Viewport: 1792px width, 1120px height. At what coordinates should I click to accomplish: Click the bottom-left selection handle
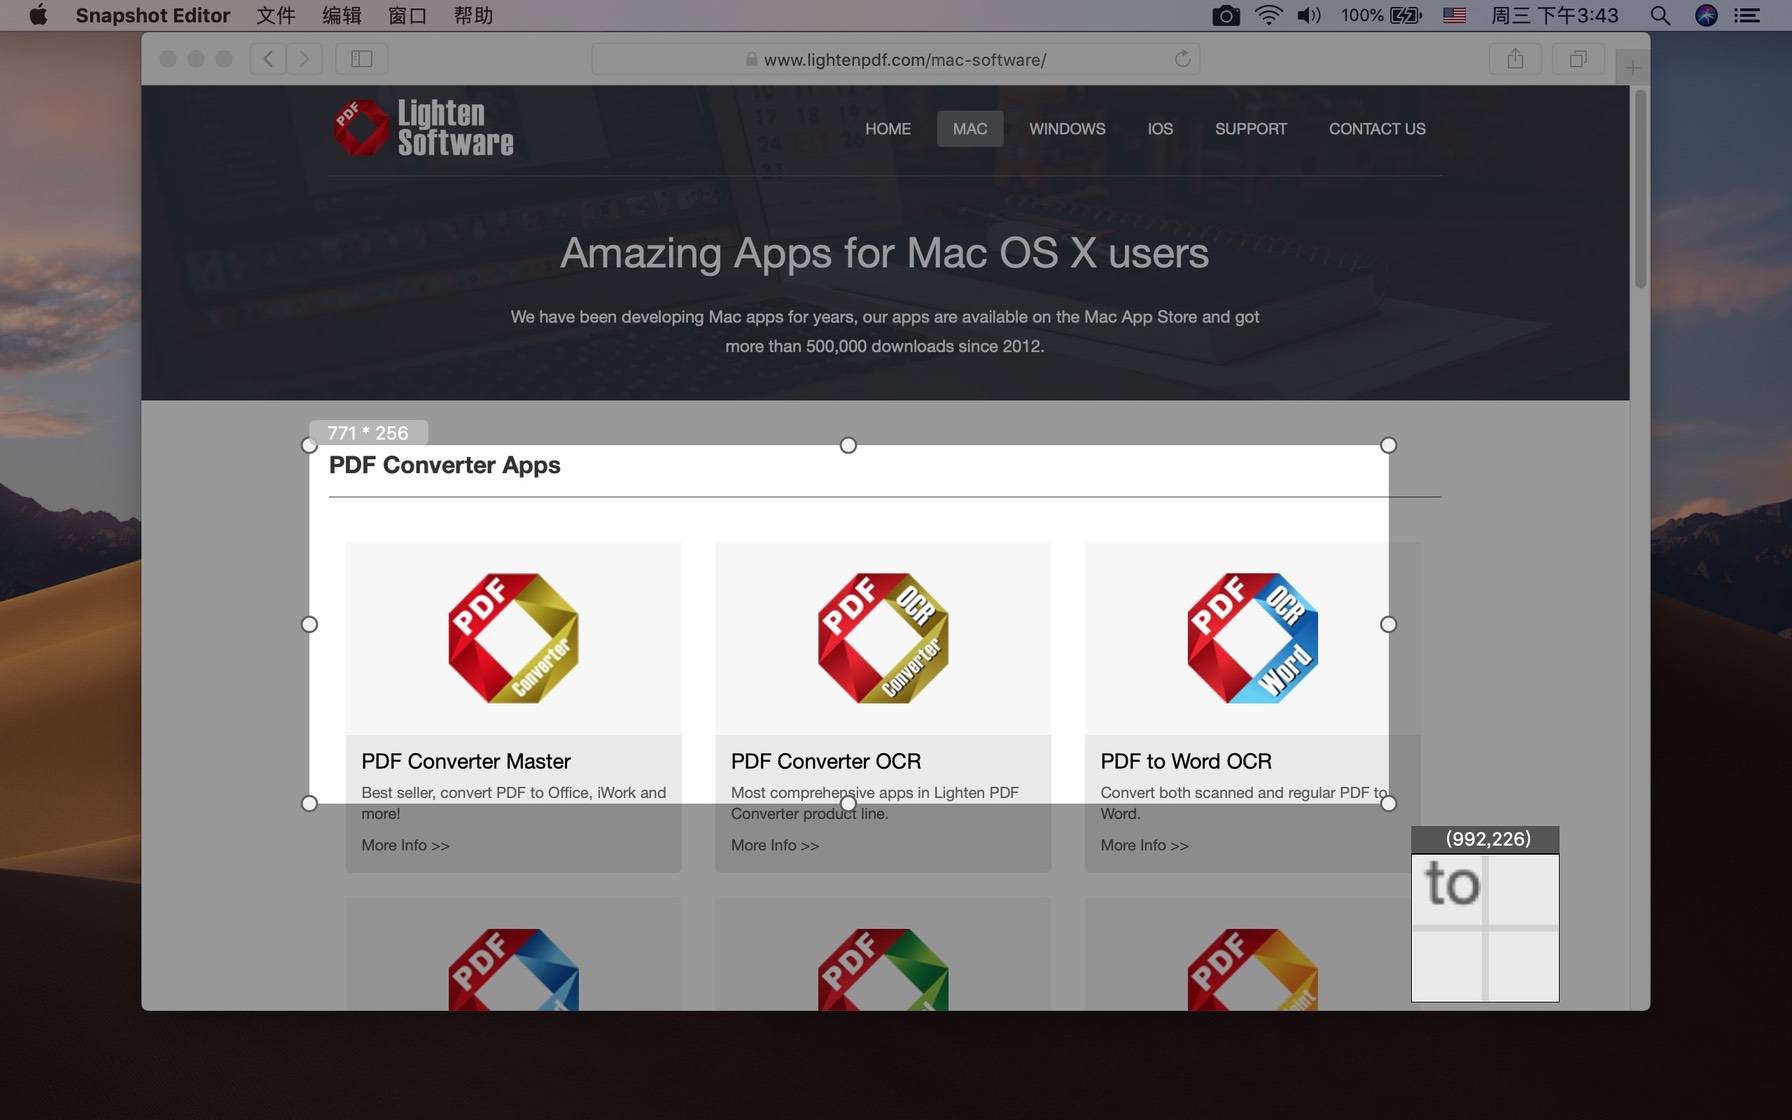click(309, 803)
